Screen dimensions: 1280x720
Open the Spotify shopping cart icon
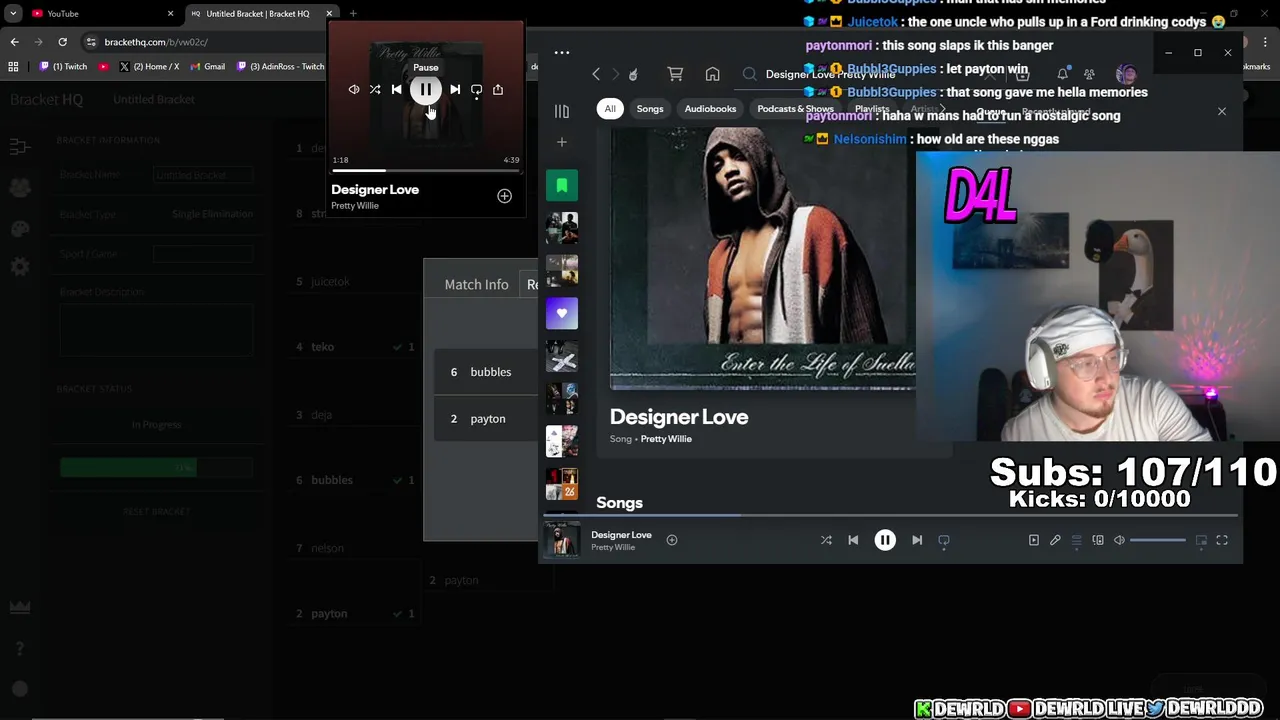tap(675, 74)
